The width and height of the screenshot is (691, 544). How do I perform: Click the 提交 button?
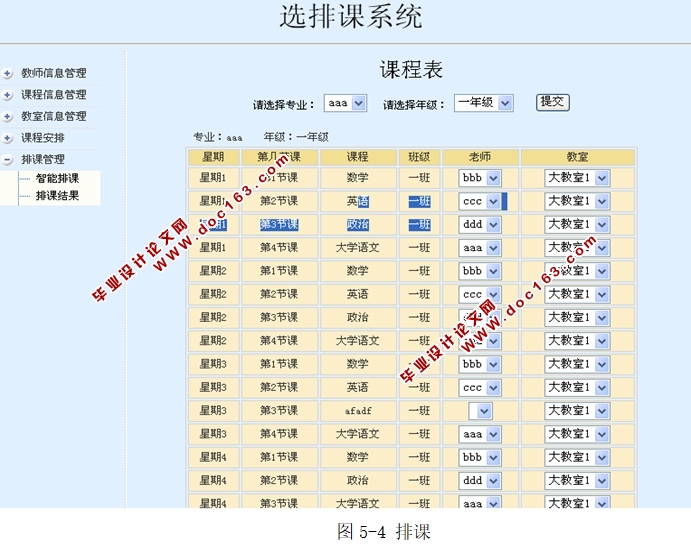tap(553, 102)
